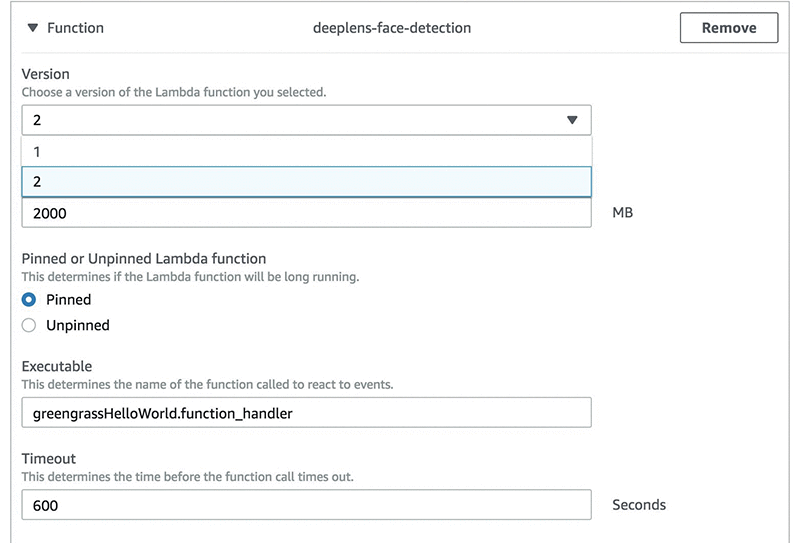Select the Pinned radio button
Viewport: 800px width, 543px height.
(x=29, y=299)
